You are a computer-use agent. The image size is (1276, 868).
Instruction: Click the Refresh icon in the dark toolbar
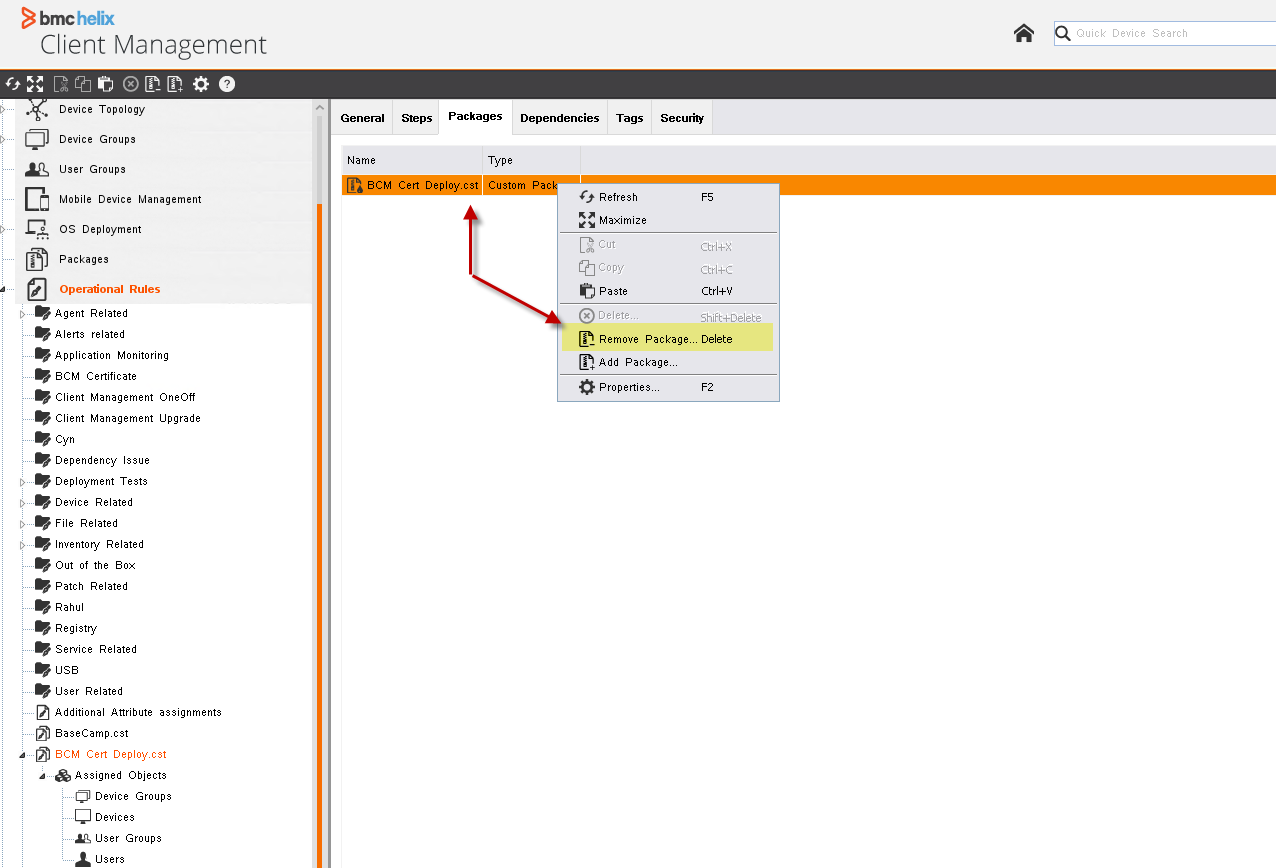(x=13, y=84)
